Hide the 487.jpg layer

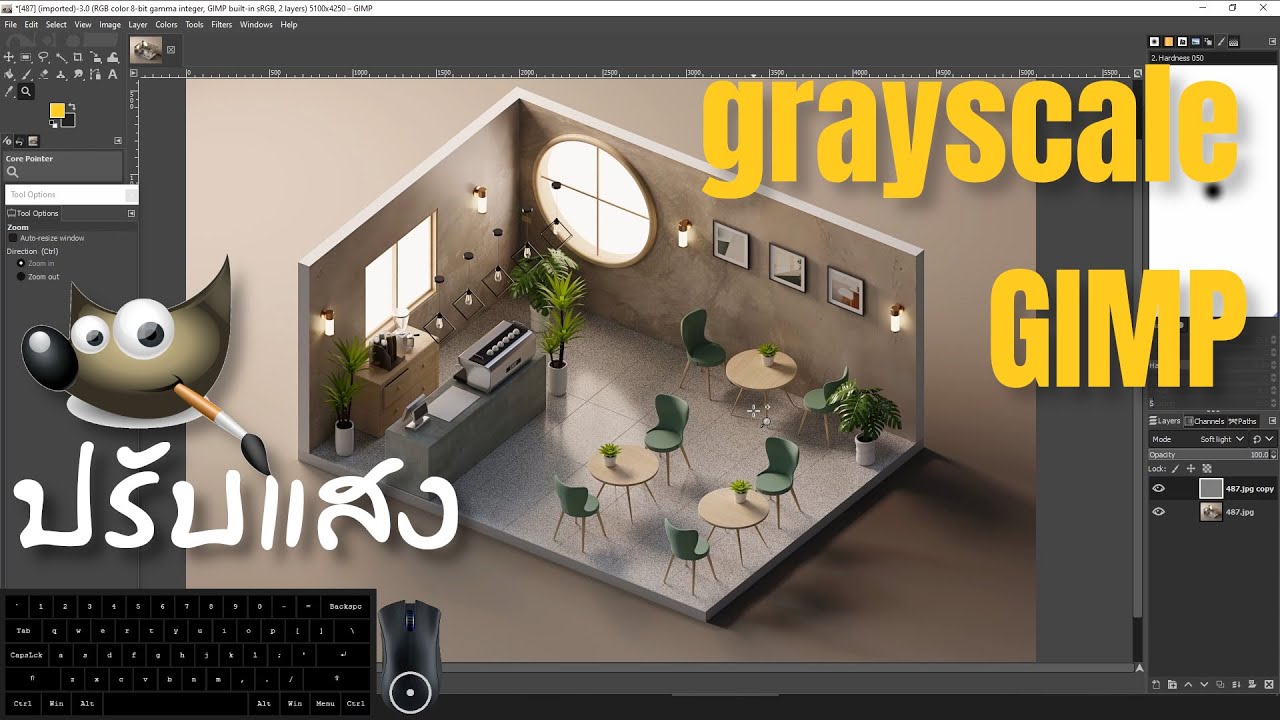pos(1158,511)
